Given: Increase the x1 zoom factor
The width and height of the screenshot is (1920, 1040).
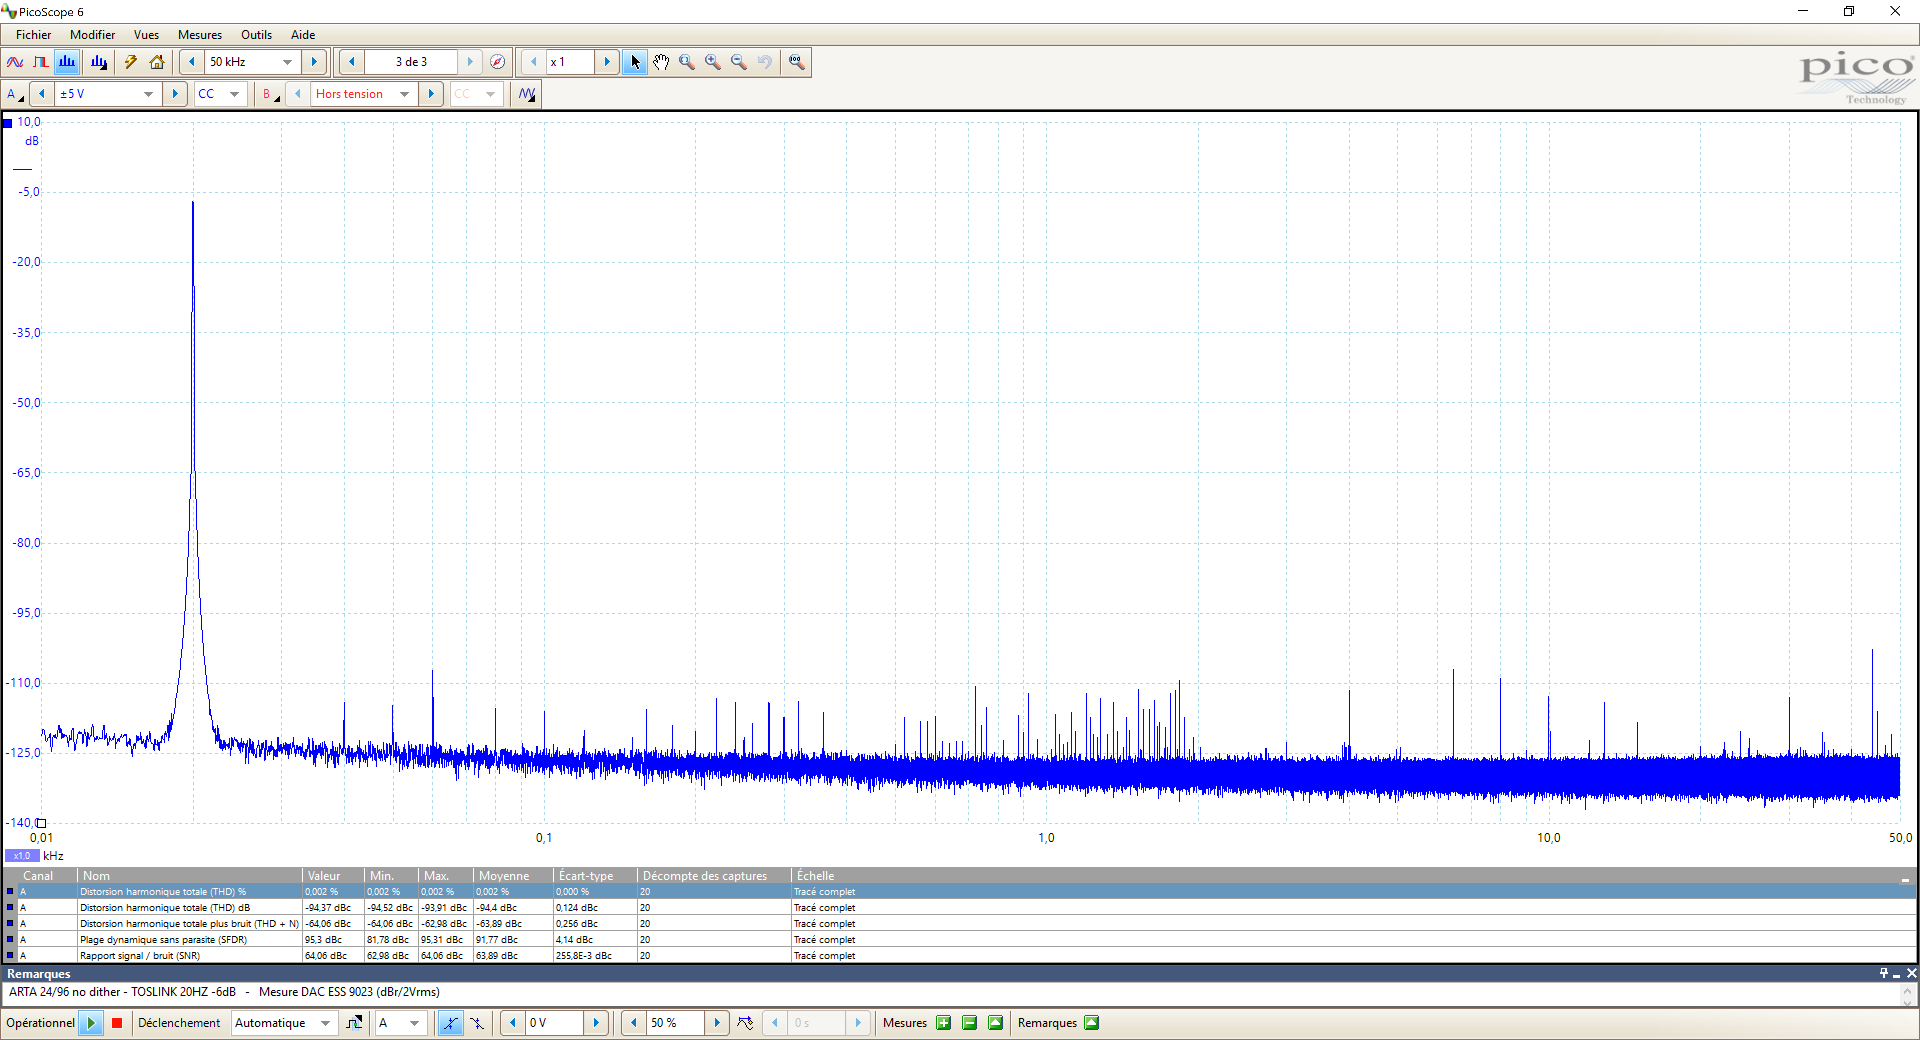Looking at the screenshot, I should [x=607, y=62].
